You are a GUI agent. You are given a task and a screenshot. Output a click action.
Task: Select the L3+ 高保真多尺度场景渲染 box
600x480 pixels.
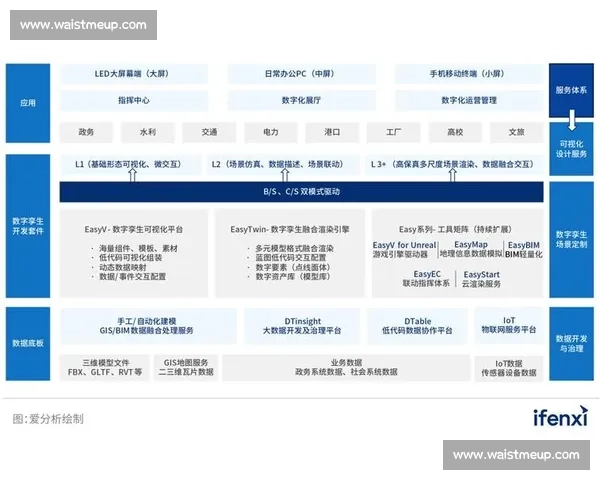coord(455,165)
